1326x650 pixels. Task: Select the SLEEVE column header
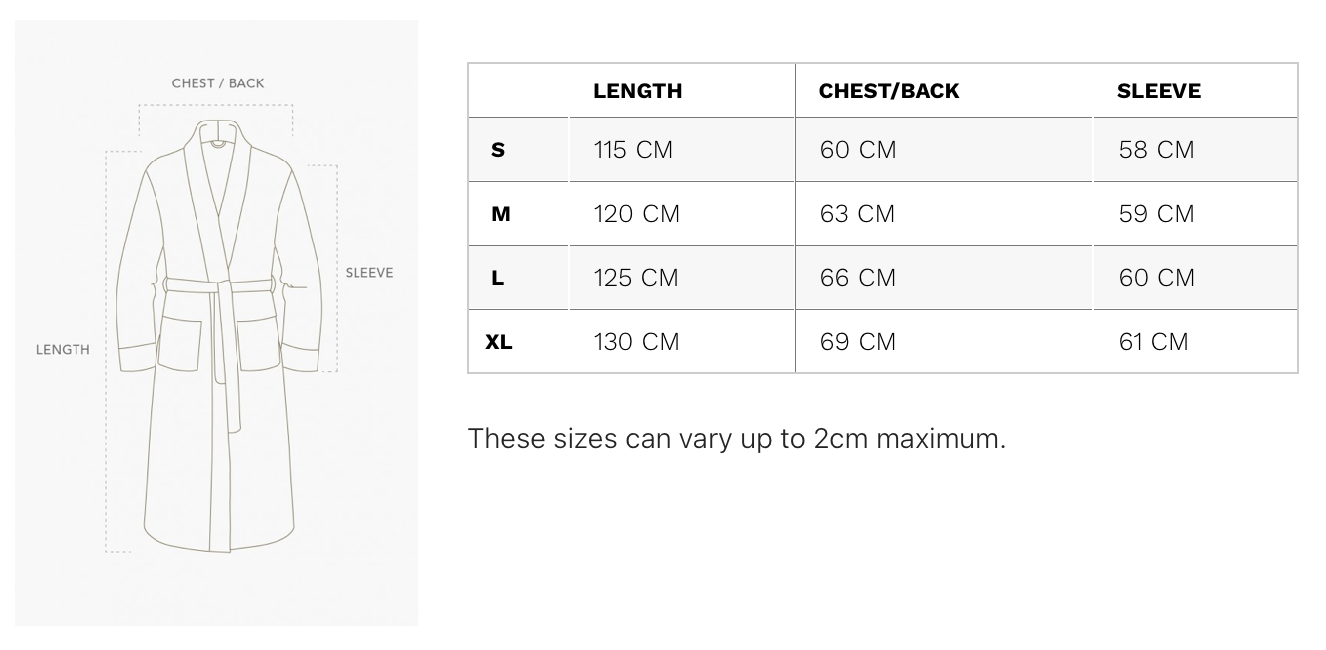point(1159,91)
